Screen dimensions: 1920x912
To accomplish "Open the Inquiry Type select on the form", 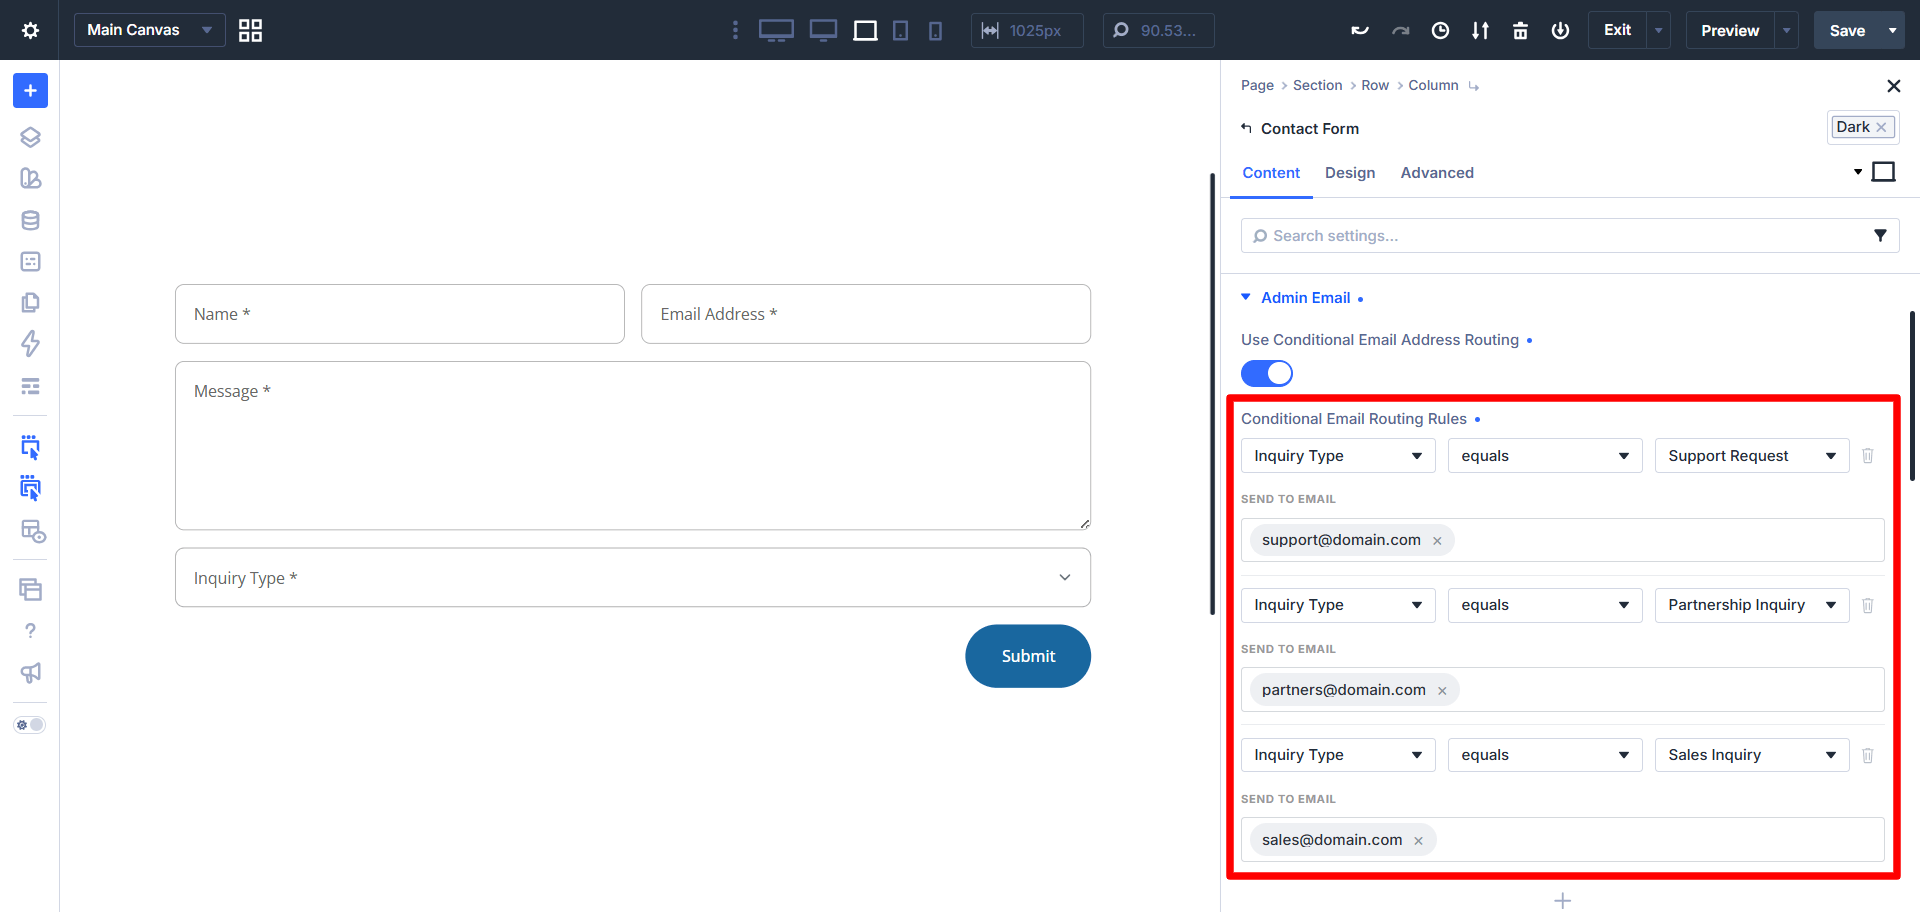I will [633, 578].
